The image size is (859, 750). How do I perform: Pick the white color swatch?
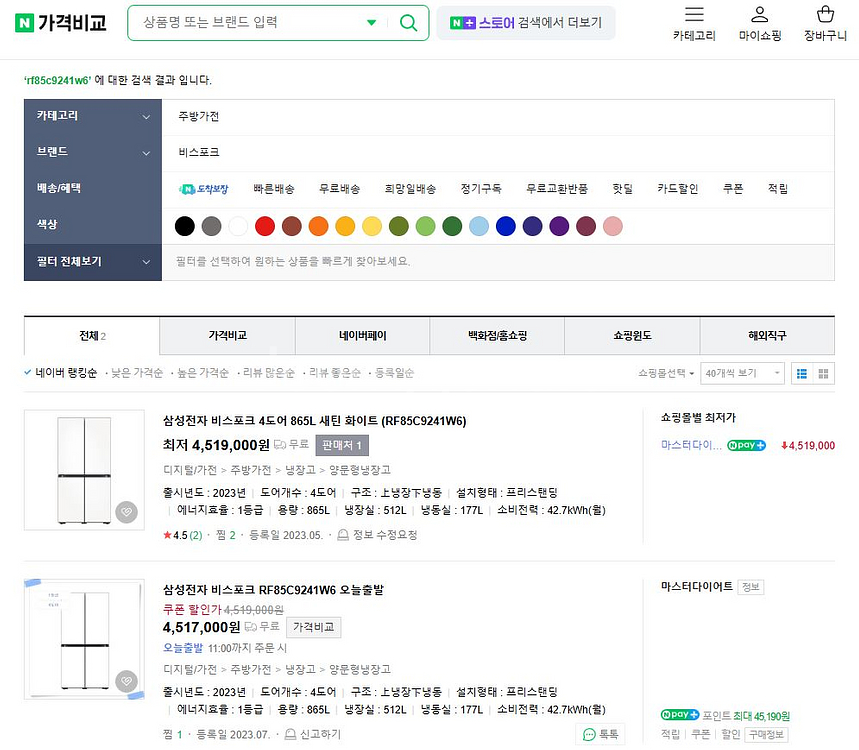point(238,226)
